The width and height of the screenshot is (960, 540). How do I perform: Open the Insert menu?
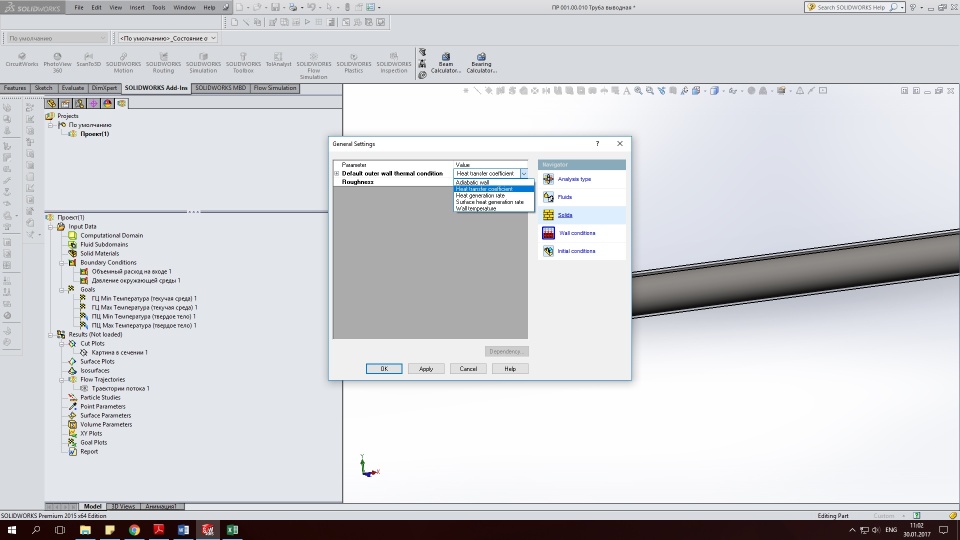[137, 7]
